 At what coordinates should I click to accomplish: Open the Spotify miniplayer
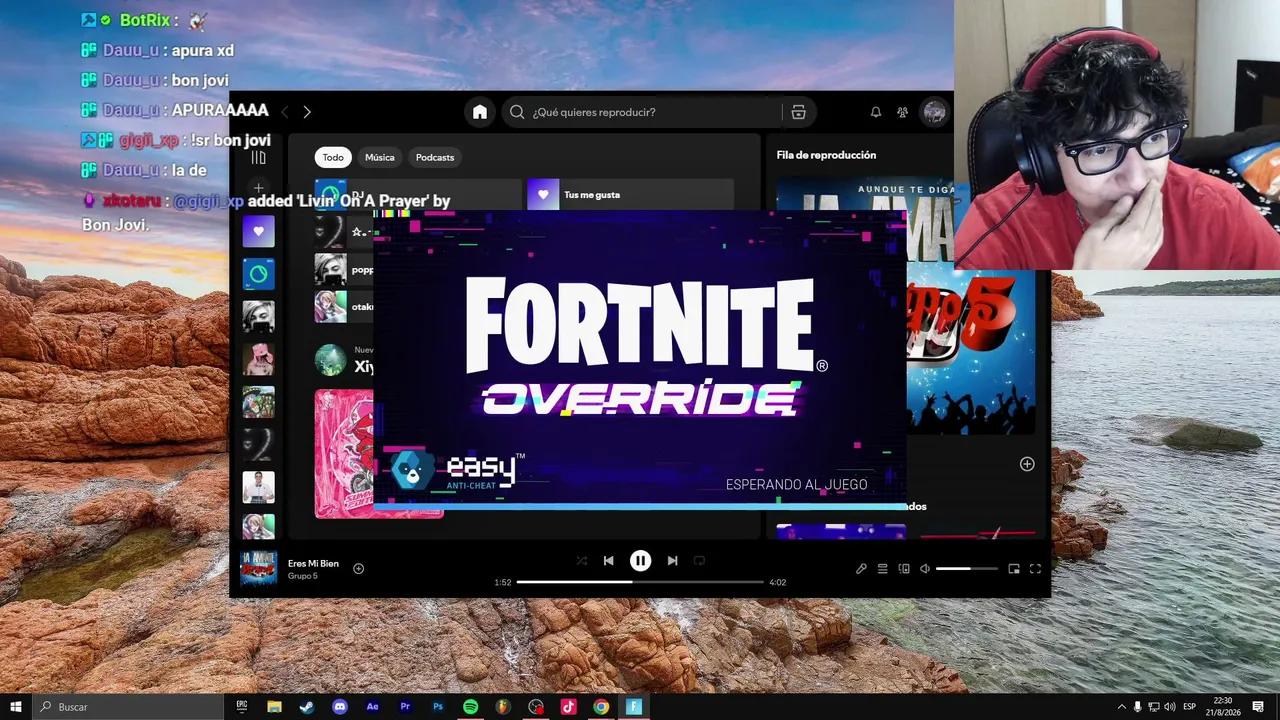(1014, 569)
